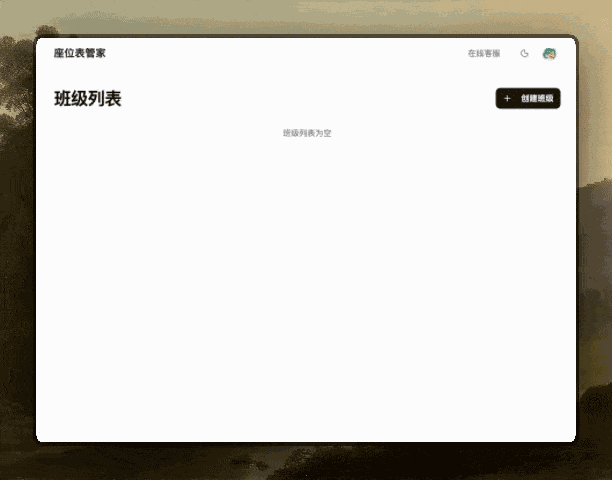Switch theme using the crescent moon icon
The image size is (612, 480).
coord(524,54)
